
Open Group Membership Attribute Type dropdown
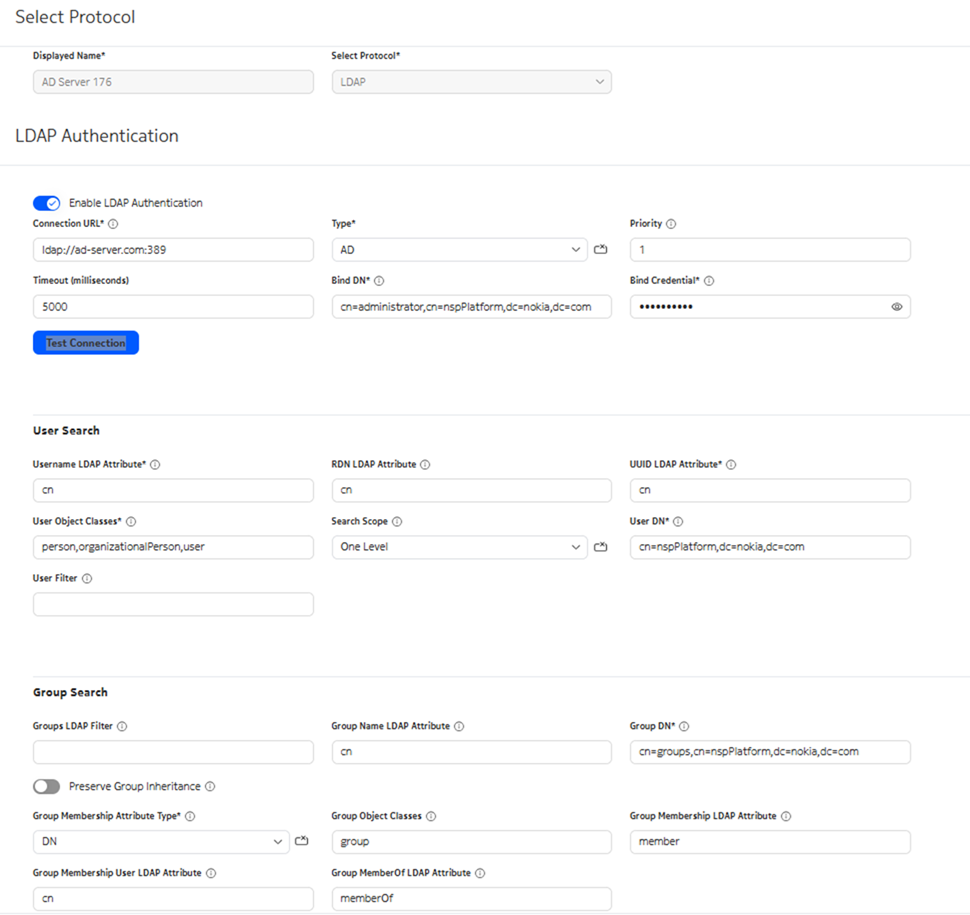161,842
